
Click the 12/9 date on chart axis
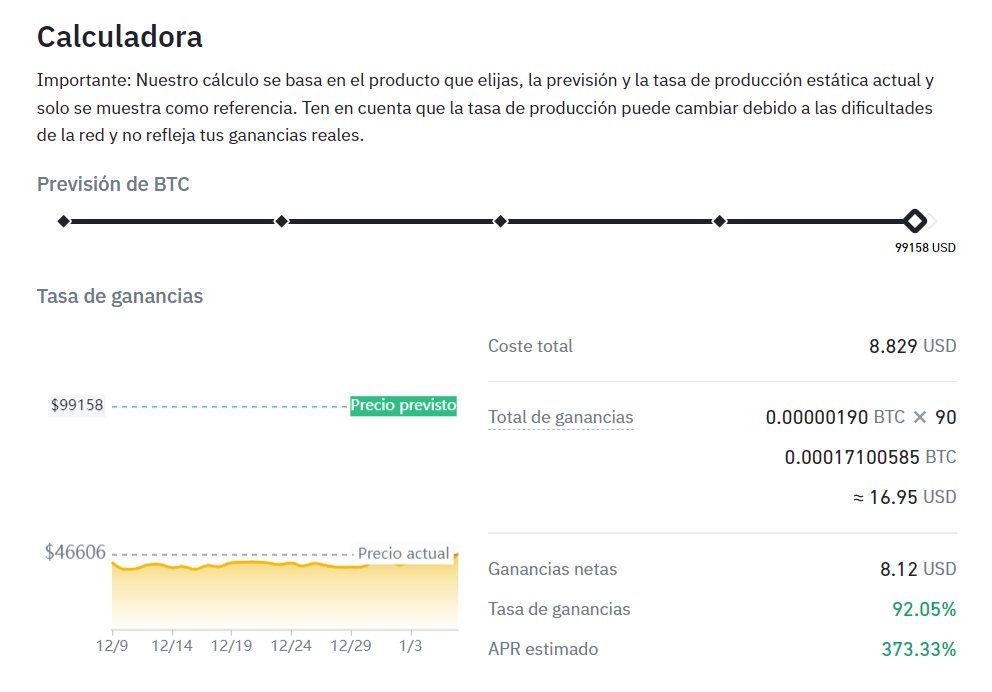(x=112, y=646)
